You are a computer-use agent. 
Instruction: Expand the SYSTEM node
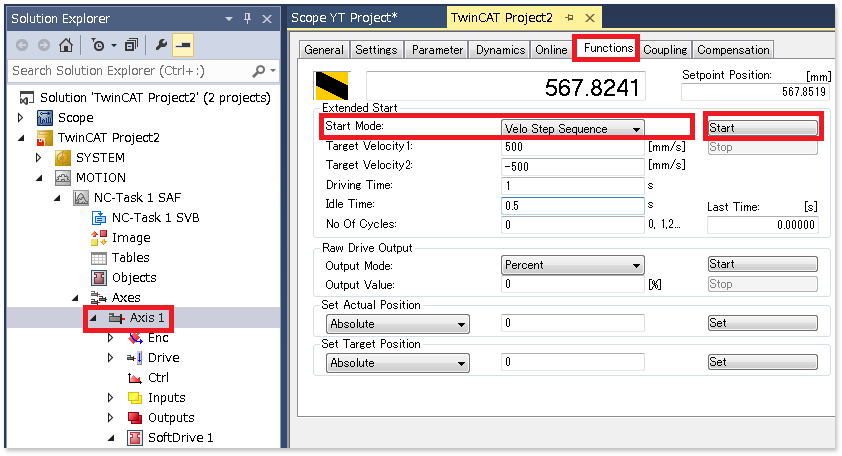(39, 158)
